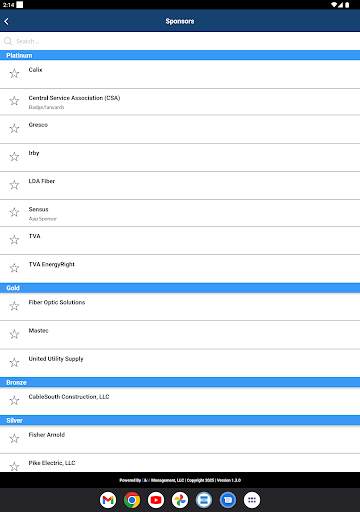Screen dimensions: 360x512
Task: Click the search magnifier icon
Action: [8, 41]
